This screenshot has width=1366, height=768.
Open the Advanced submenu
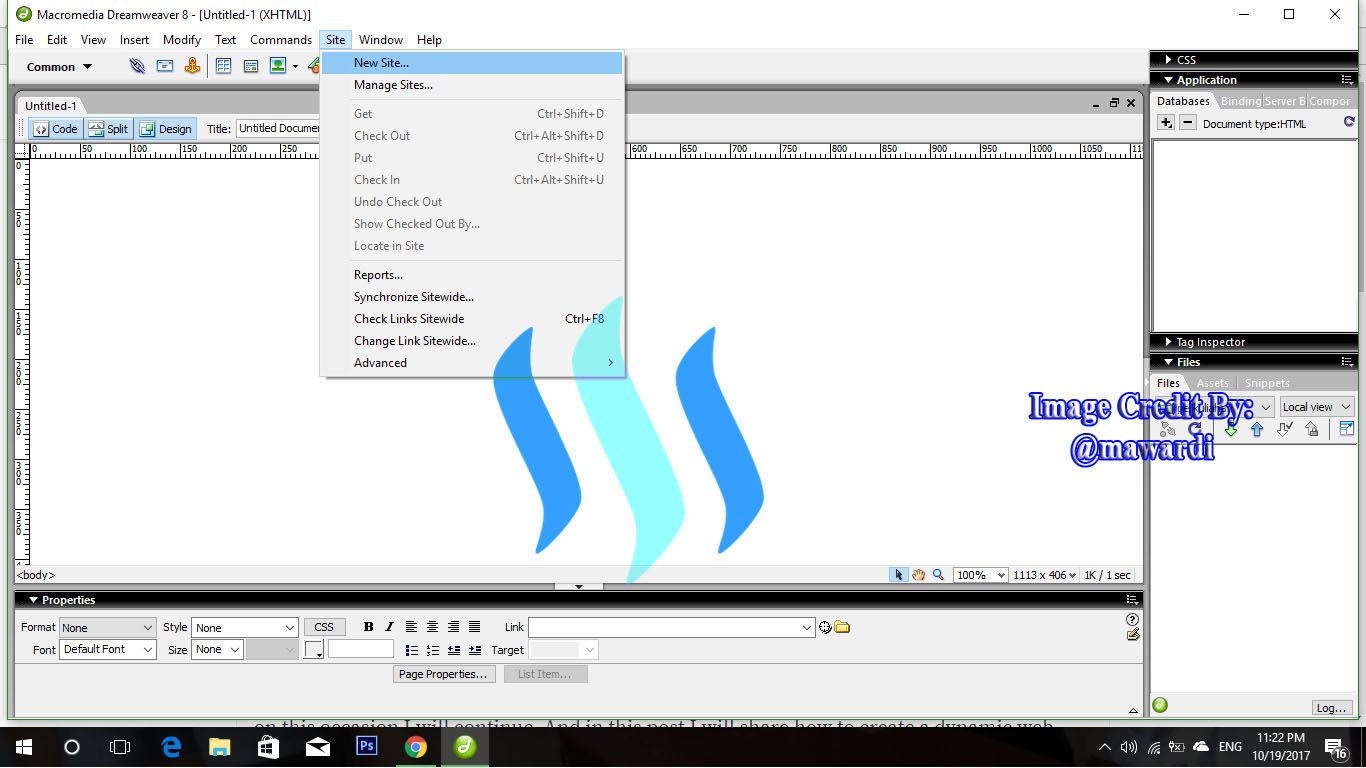(x=472, y=363)
